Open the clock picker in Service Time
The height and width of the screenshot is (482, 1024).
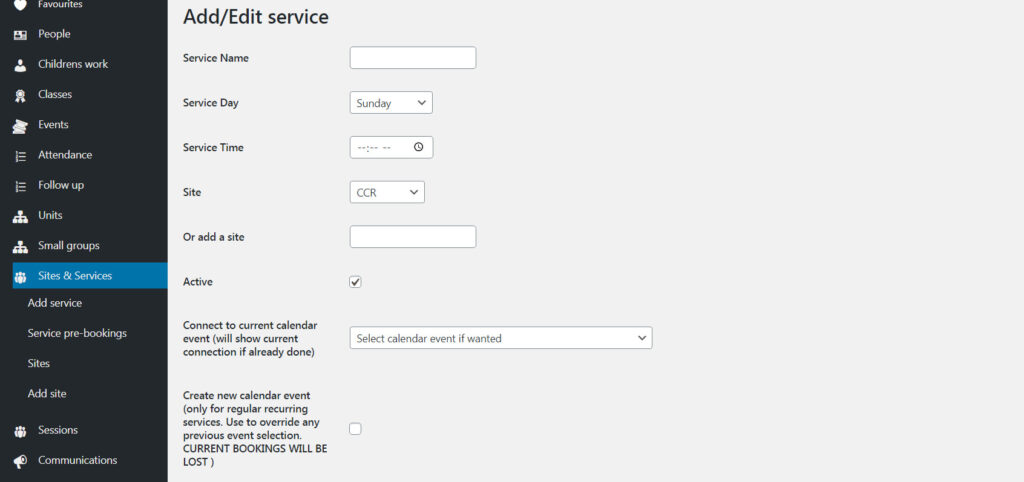tap(418, 147)
